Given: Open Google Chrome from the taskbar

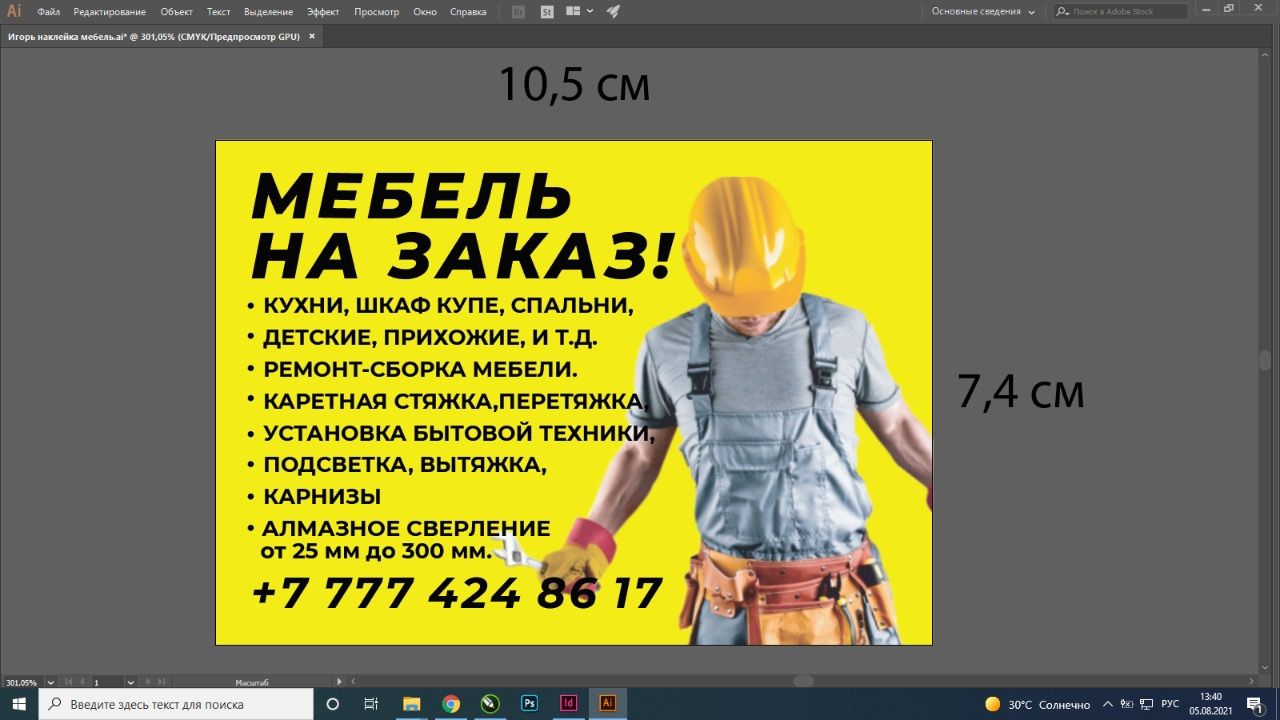Looking at the screenshot, I should point(451,704).
